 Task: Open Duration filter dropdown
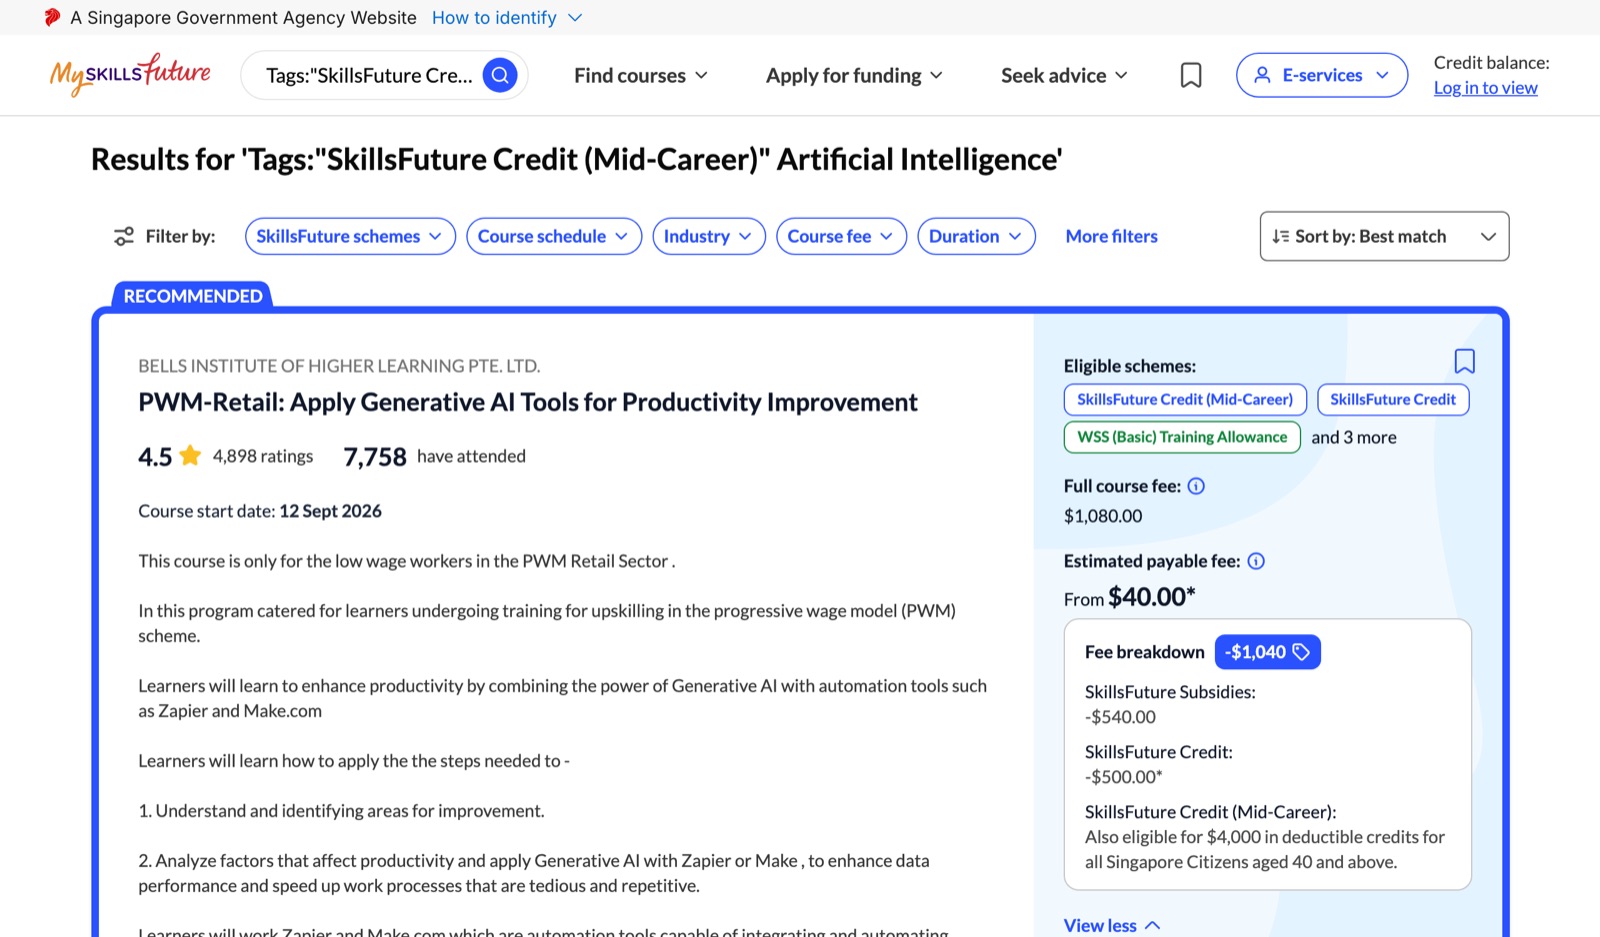click(x=976, y=236)
